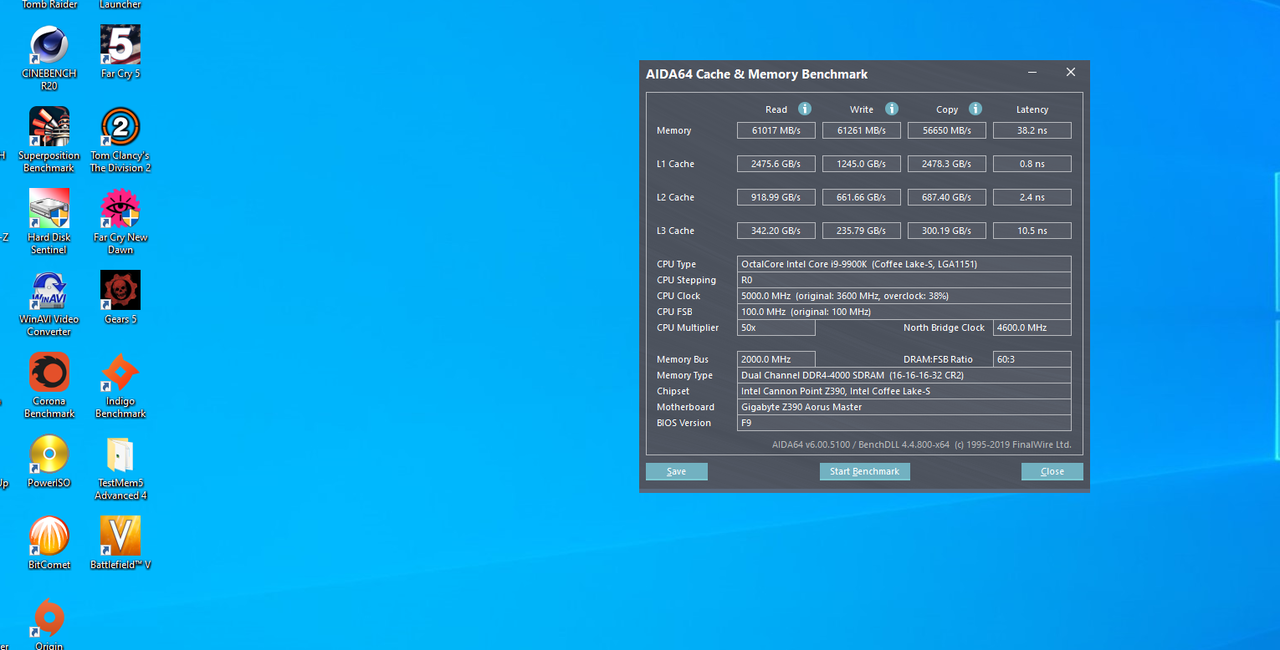Select the Battlefield V desktop shortcut
This screenshot has height=650, width=1280.
(120, 544)
